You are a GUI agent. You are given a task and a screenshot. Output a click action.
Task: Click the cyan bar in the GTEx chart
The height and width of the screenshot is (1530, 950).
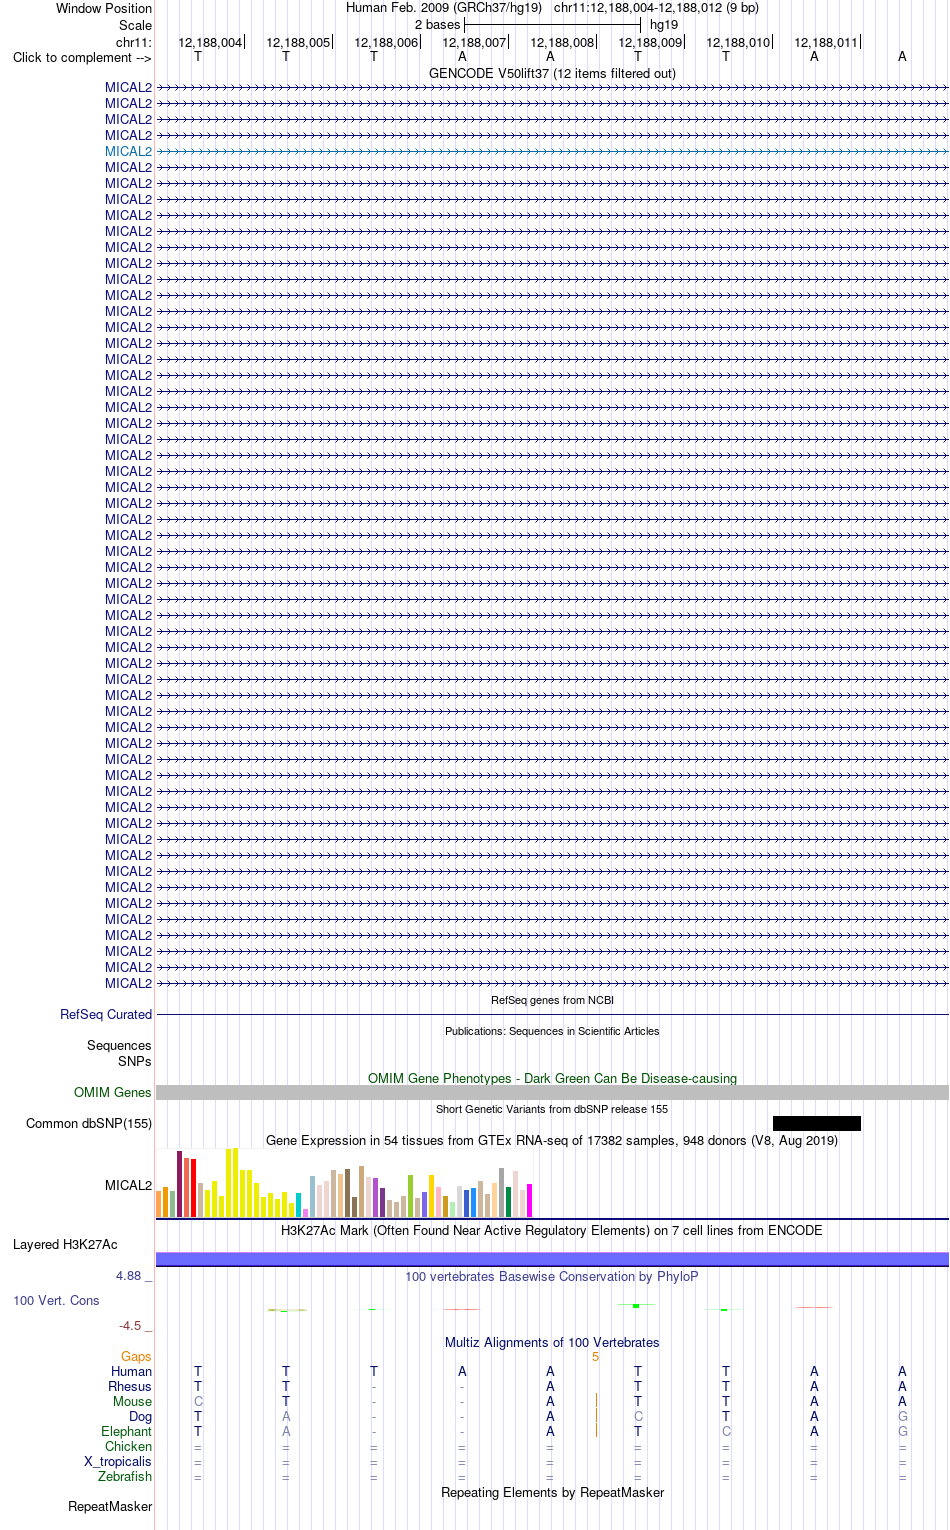coord(298,1205)
